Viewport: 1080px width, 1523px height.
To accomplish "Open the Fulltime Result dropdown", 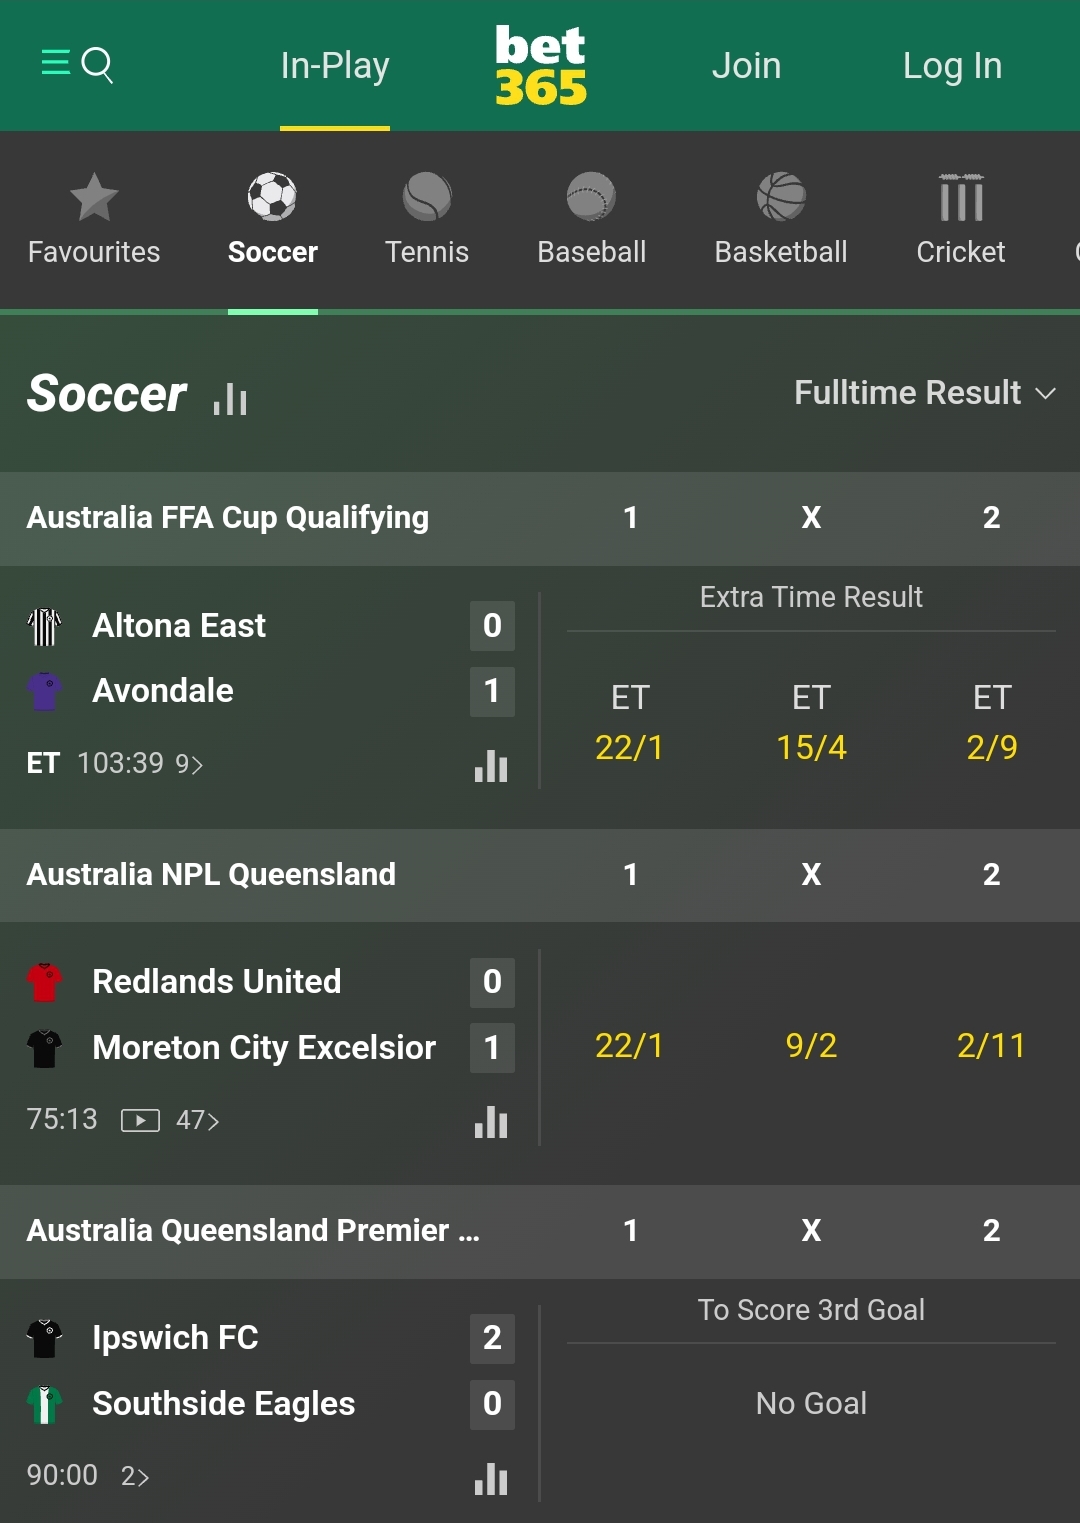I will coord(925,393).
